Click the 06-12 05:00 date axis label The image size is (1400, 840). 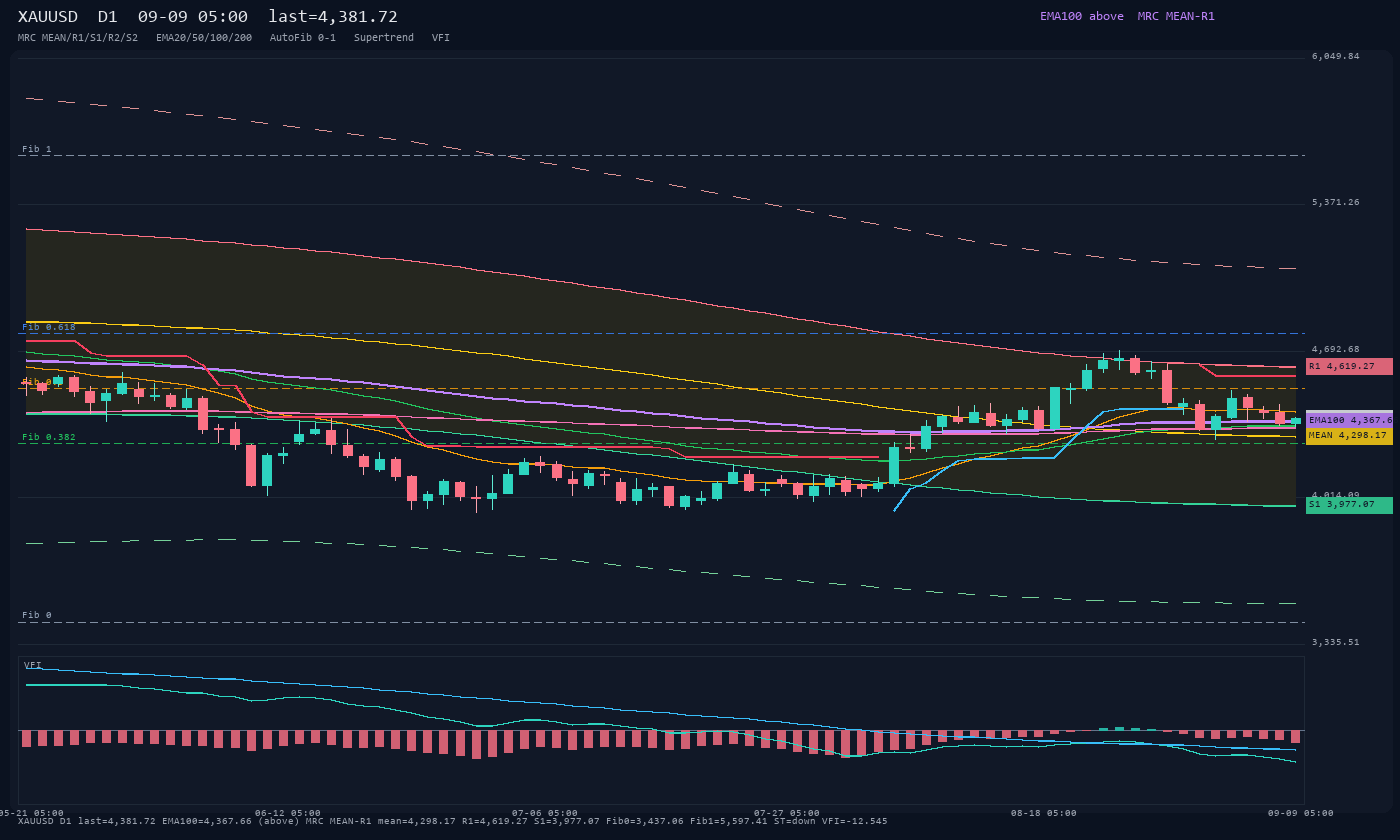pos(288,813)
